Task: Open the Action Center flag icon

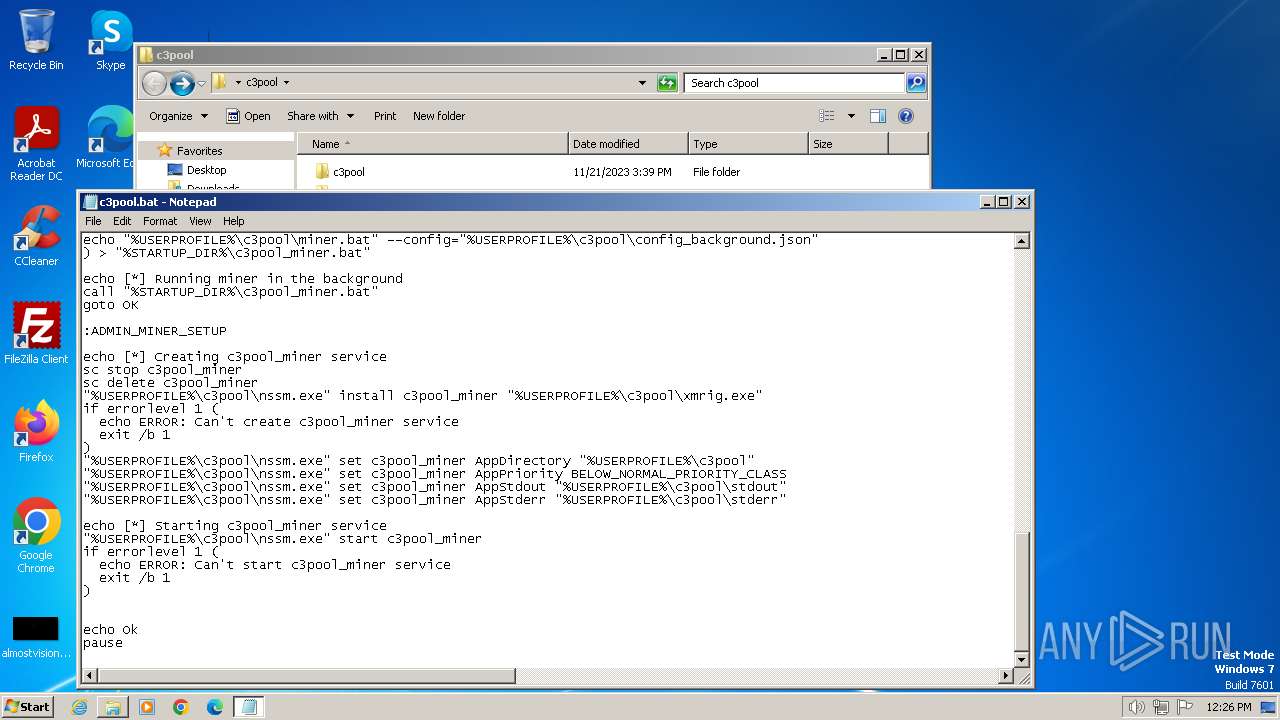Action: [1185, 707]
